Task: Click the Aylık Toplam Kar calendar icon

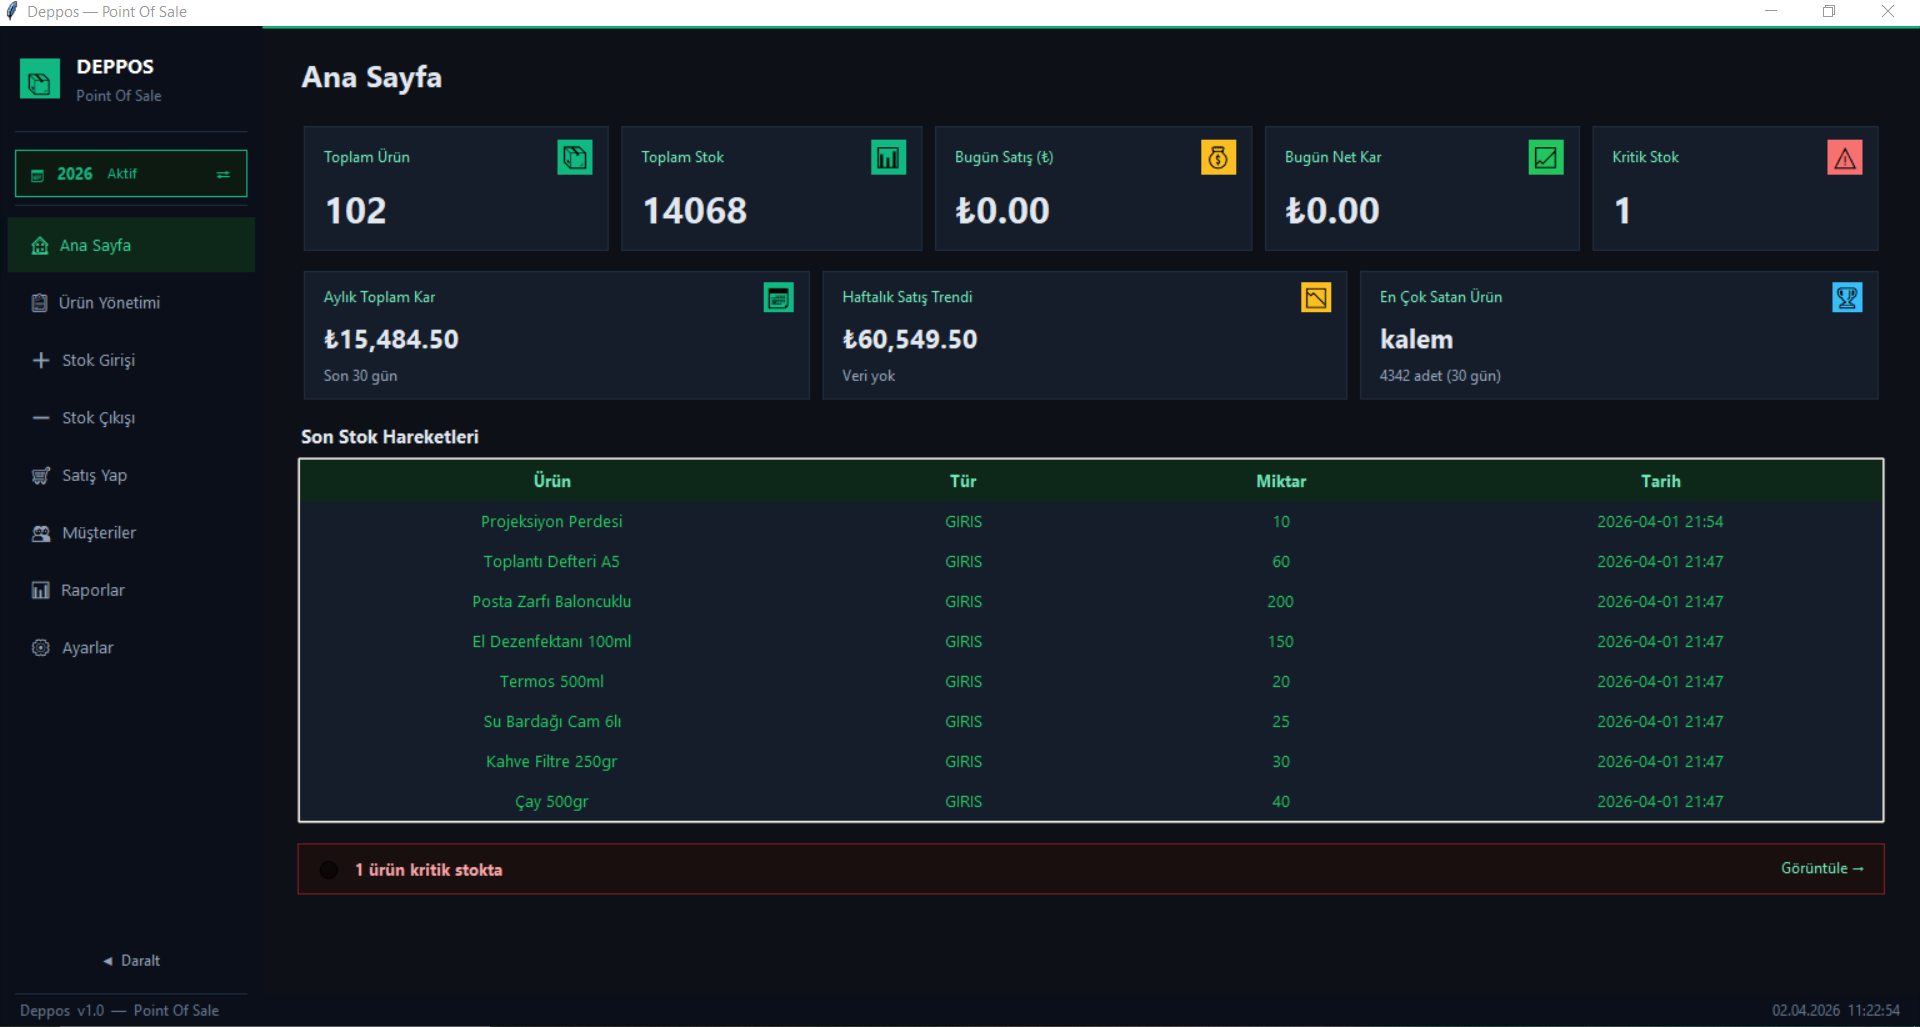Action: (778, 298)
